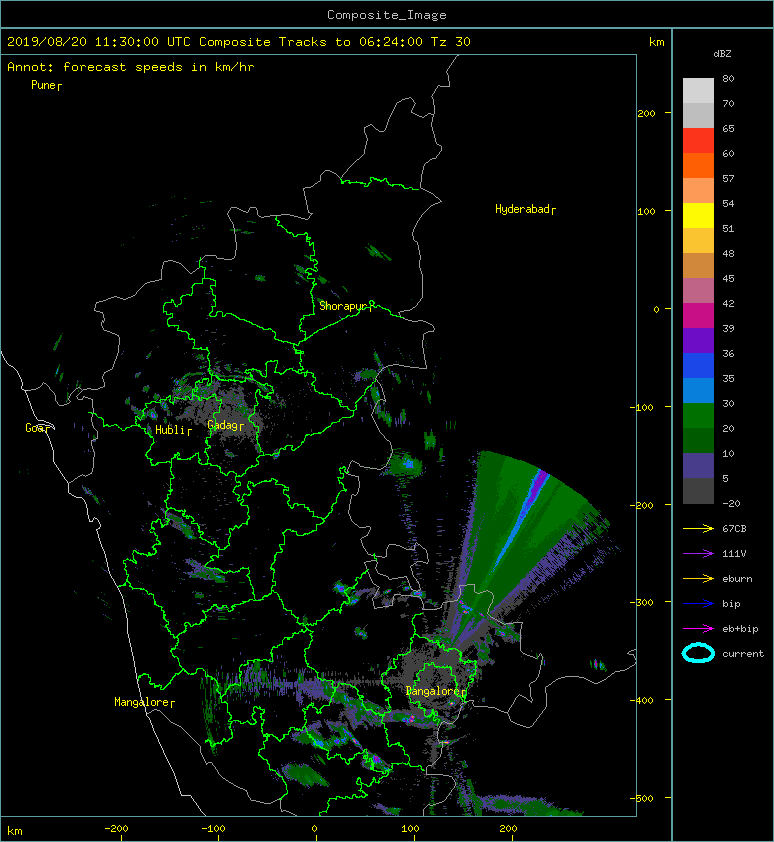Click the 'eb+bip' legend label
774x842 pixels.
[x=740, y=629]
